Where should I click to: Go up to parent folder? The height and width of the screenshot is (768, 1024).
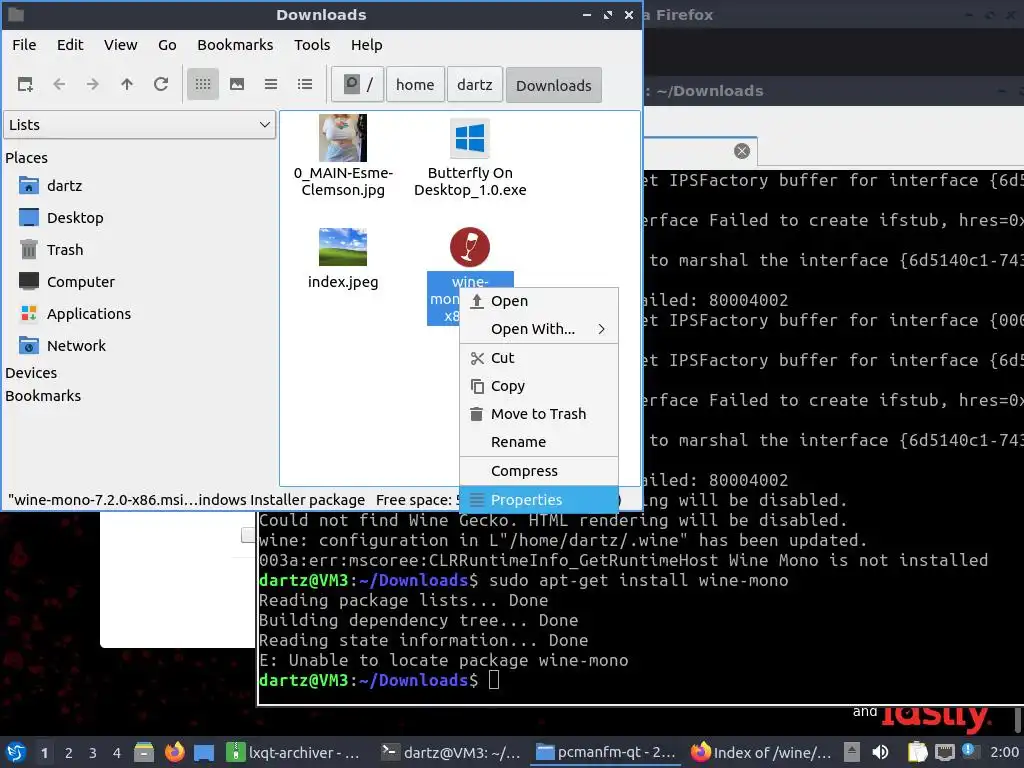[127, 84]
